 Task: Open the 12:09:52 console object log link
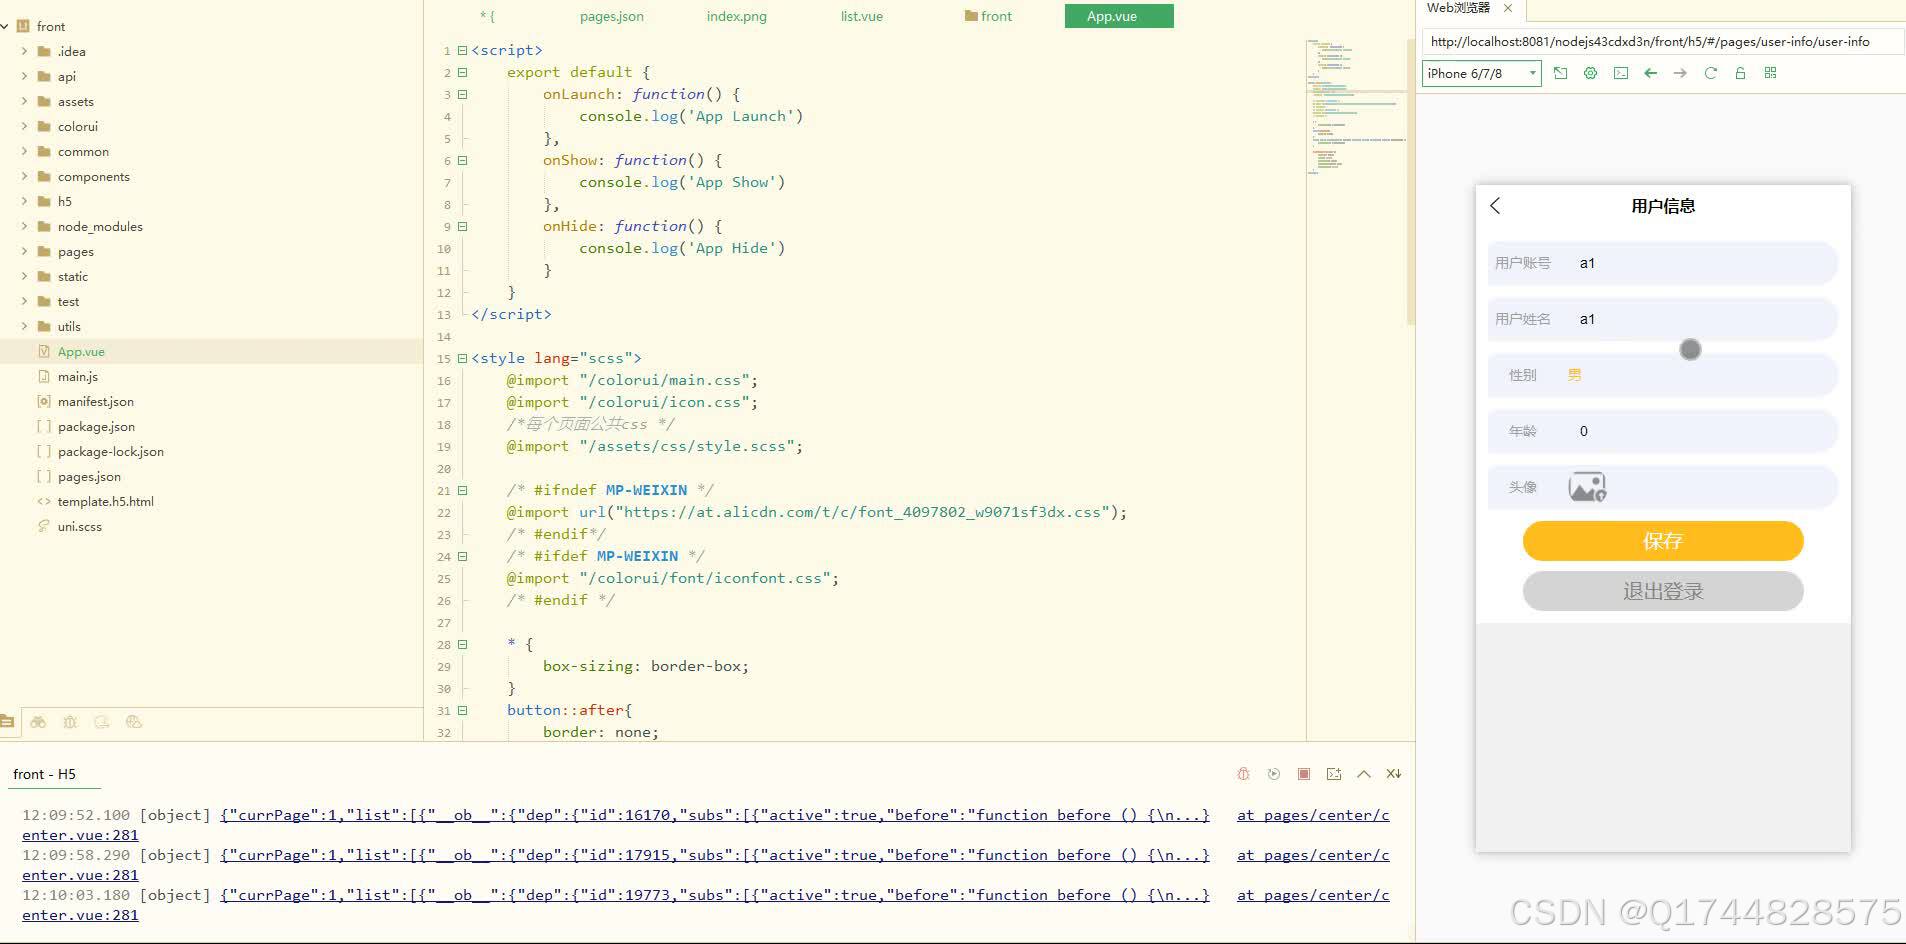tap(714, 815)
